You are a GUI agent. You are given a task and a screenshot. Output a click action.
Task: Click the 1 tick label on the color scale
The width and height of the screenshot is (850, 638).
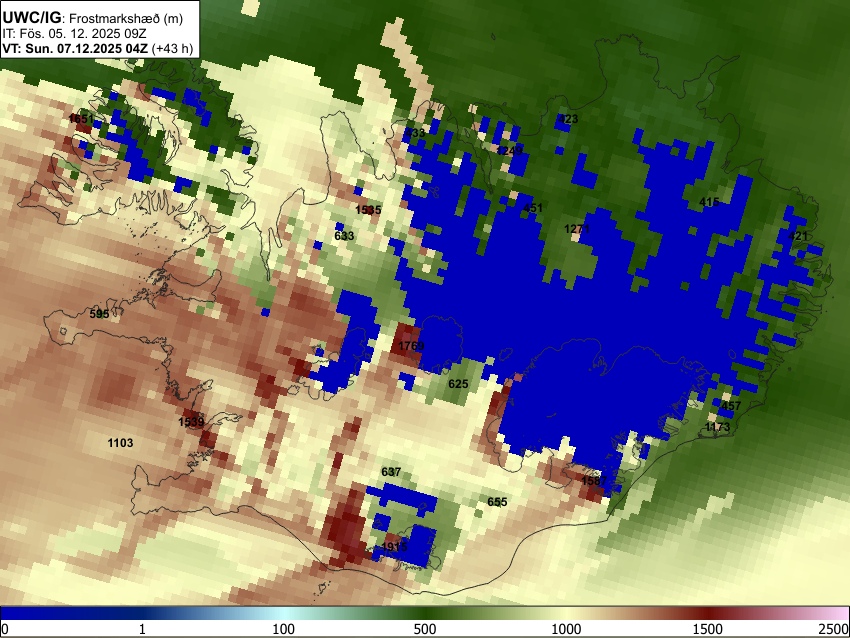click(x=142, y=629)
